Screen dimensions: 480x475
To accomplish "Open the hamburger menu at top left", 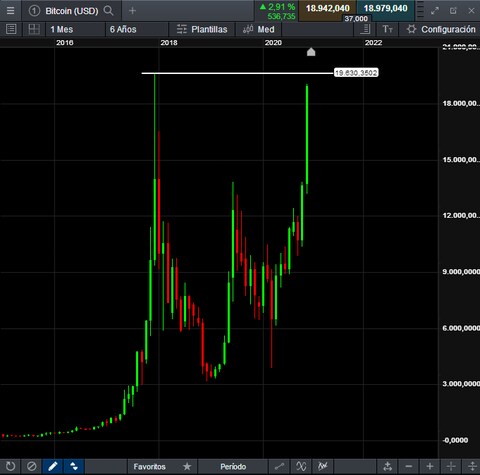I will [x=10, y=11].
